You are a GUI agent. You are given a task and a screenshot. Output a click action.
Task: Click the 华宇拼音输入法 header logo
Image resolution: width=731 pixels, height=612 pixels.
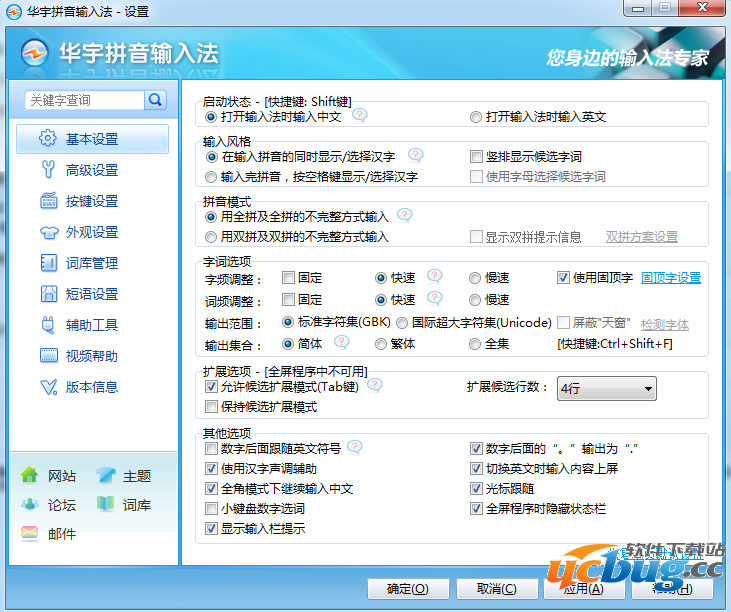[34, 53]
